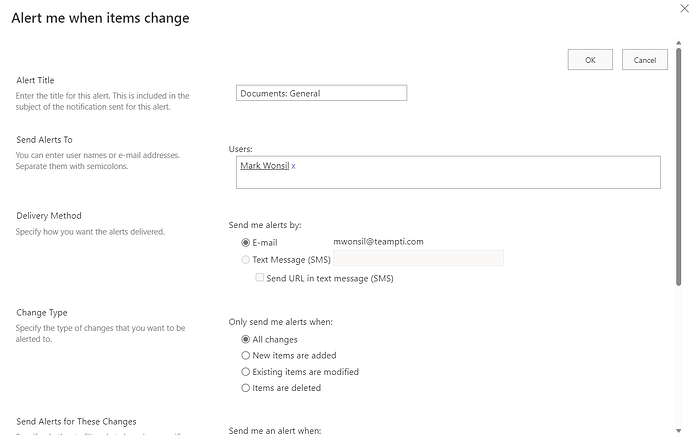
Task: Focus the Users people picker box
Action: click(448, 172)
